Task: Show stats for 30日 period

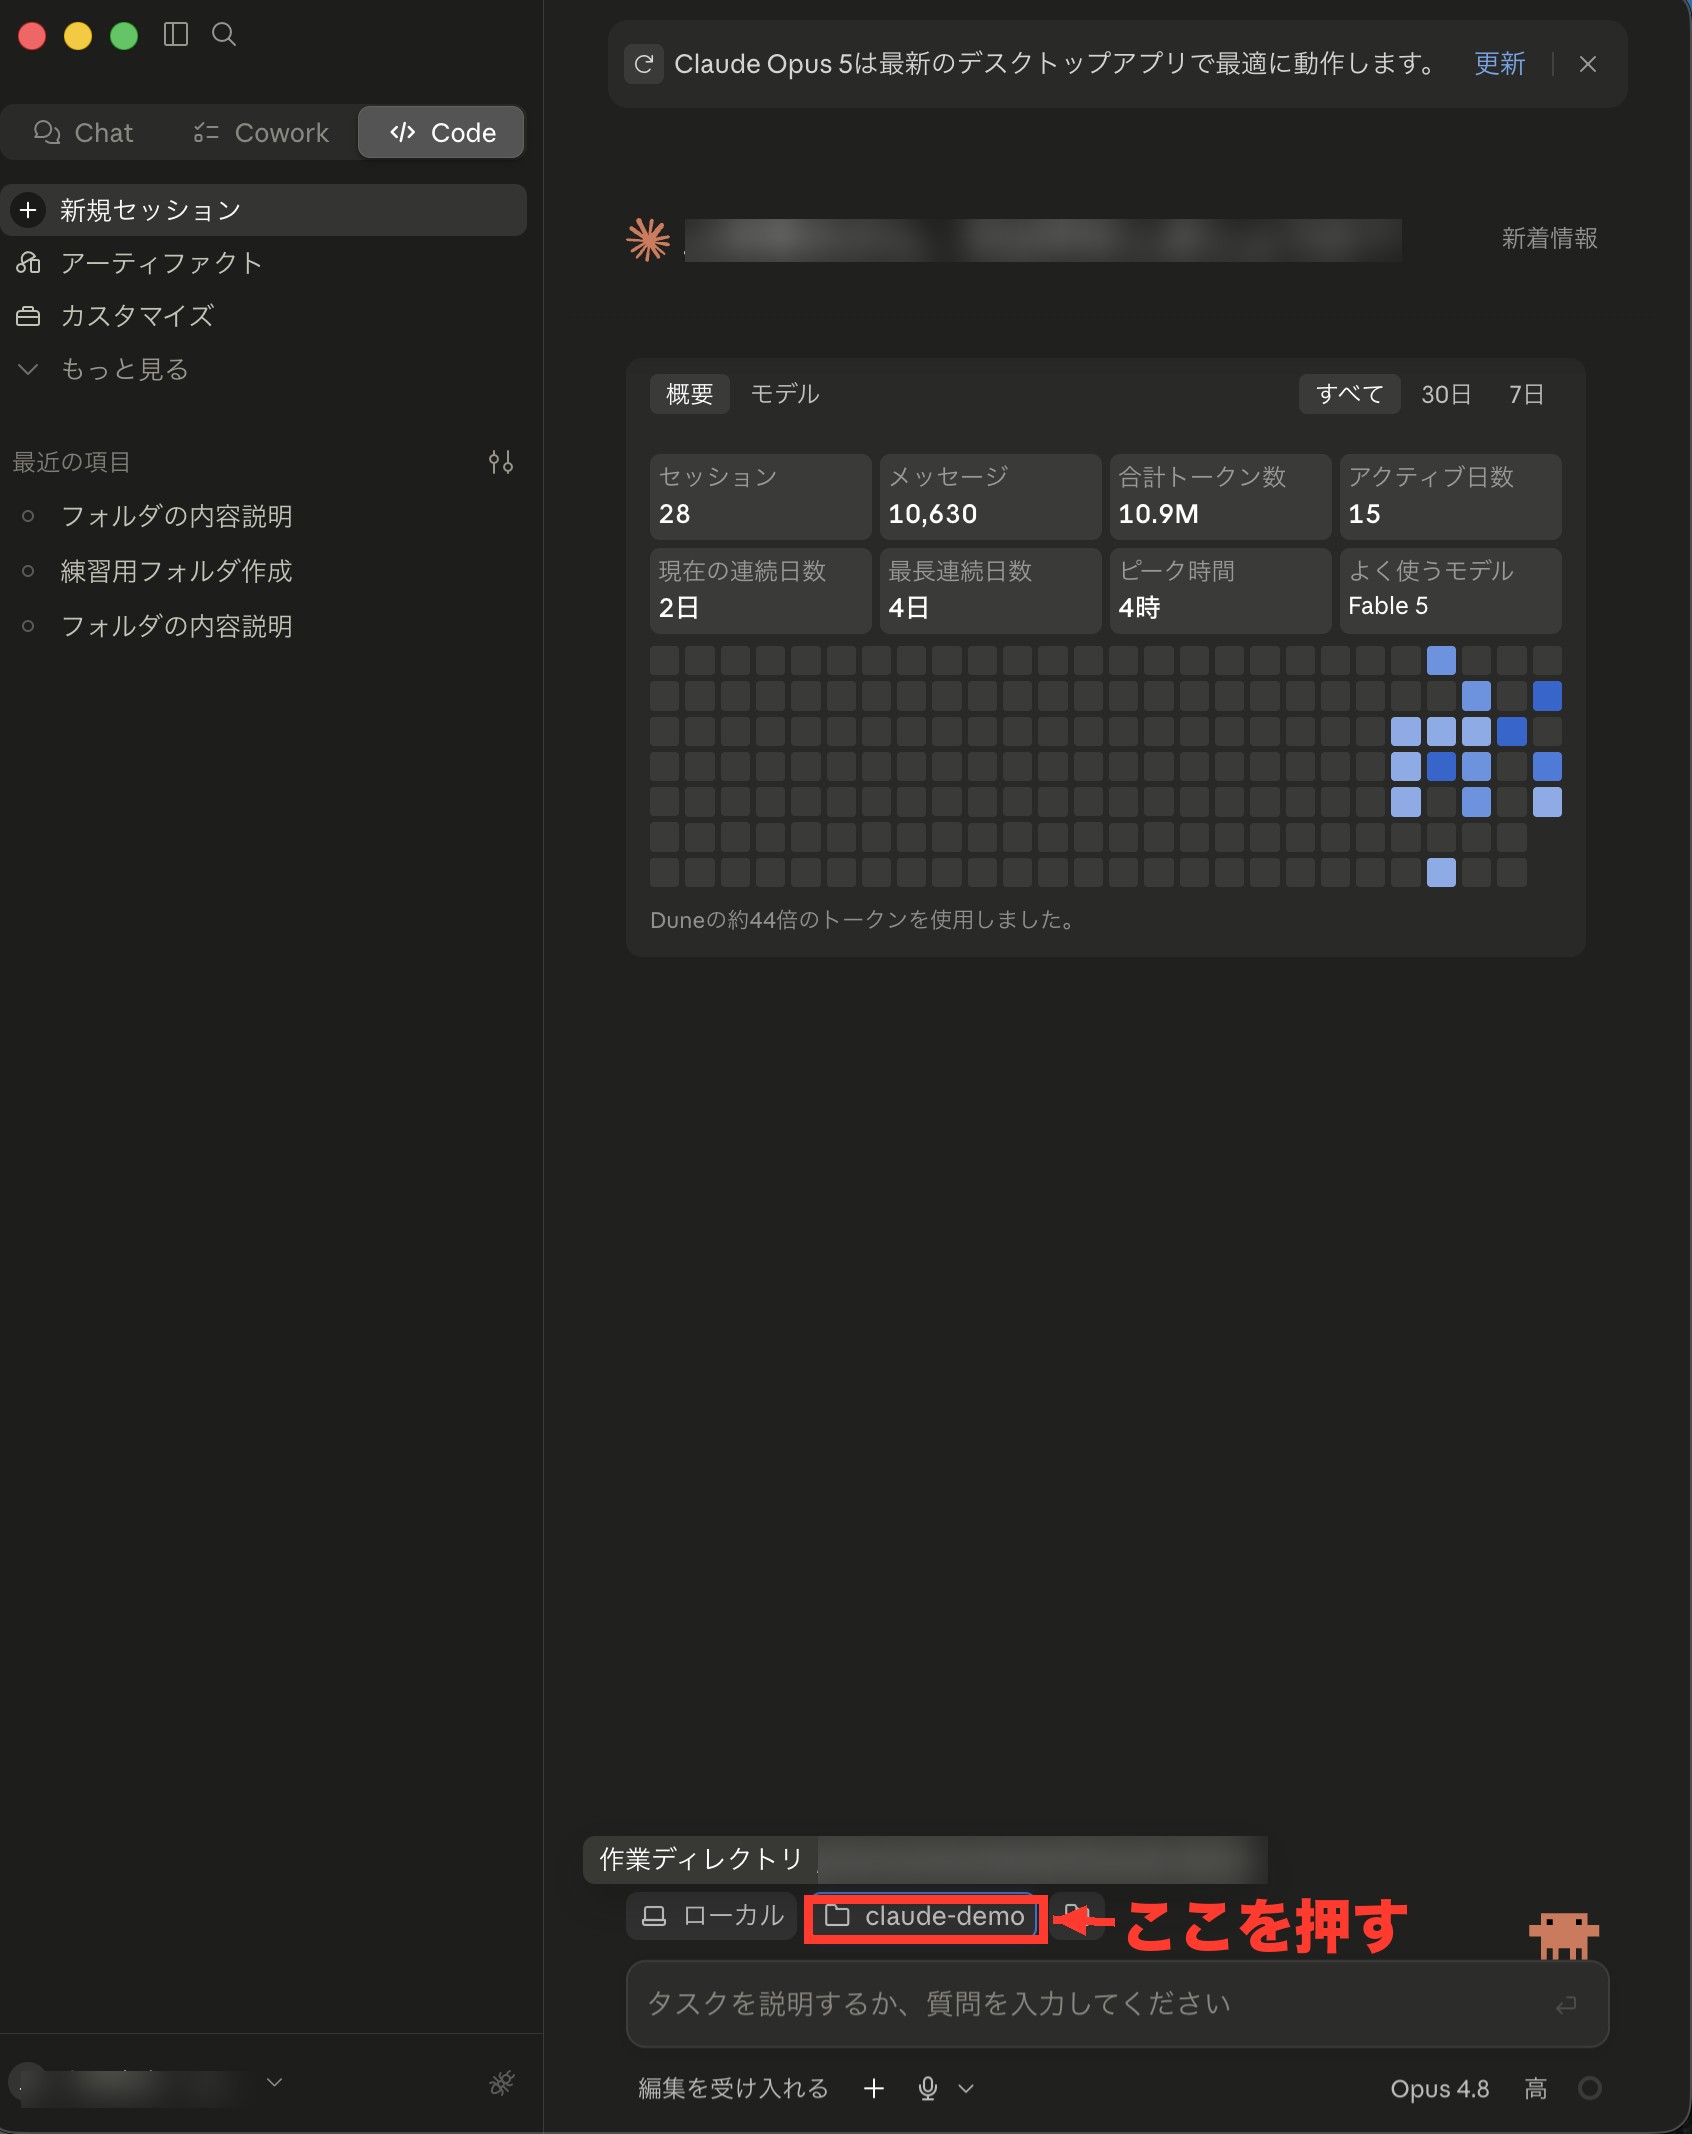Action: (x=1446, y=394)
